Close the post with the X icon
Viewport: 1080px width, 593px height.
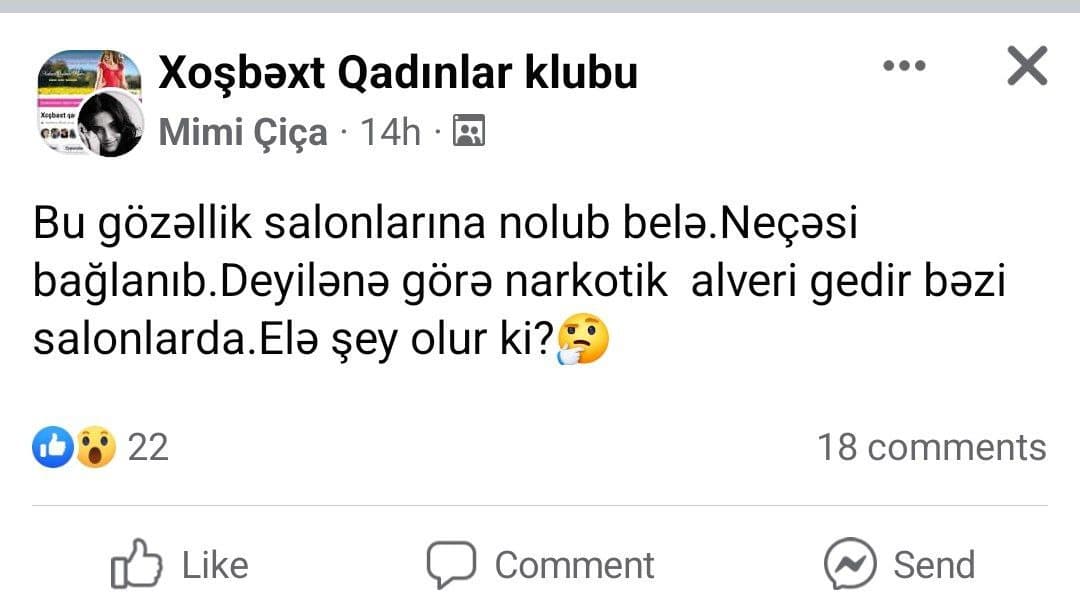coord(1027,65)
